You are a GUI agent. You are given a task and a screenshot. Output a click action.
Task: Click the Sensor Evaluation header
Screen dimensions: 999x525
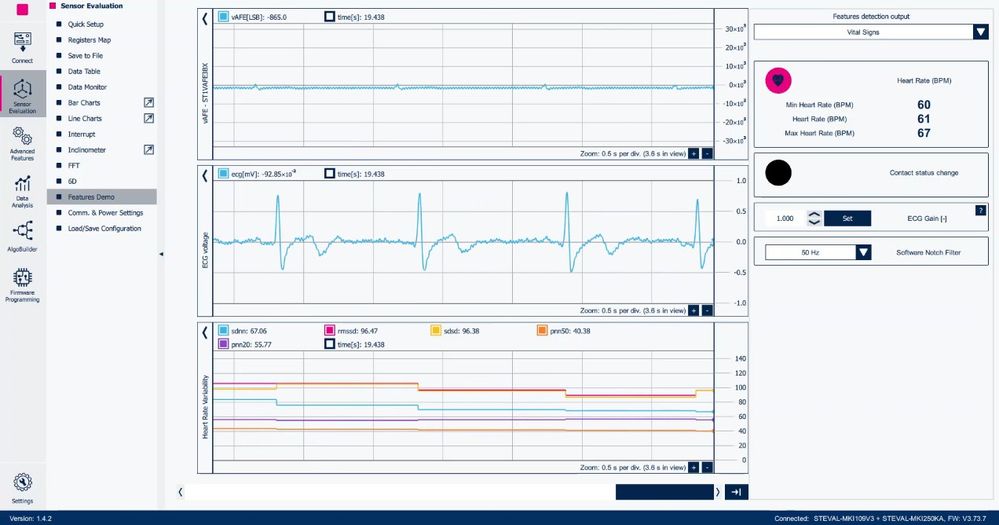(92, 6)
